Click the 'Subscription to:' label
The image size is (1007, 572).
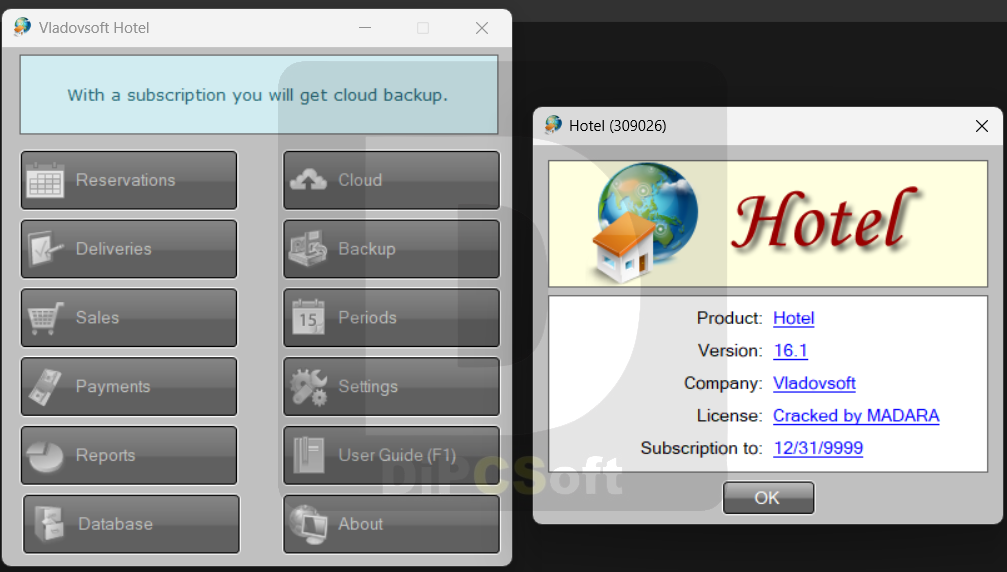(x=701, y=448)
